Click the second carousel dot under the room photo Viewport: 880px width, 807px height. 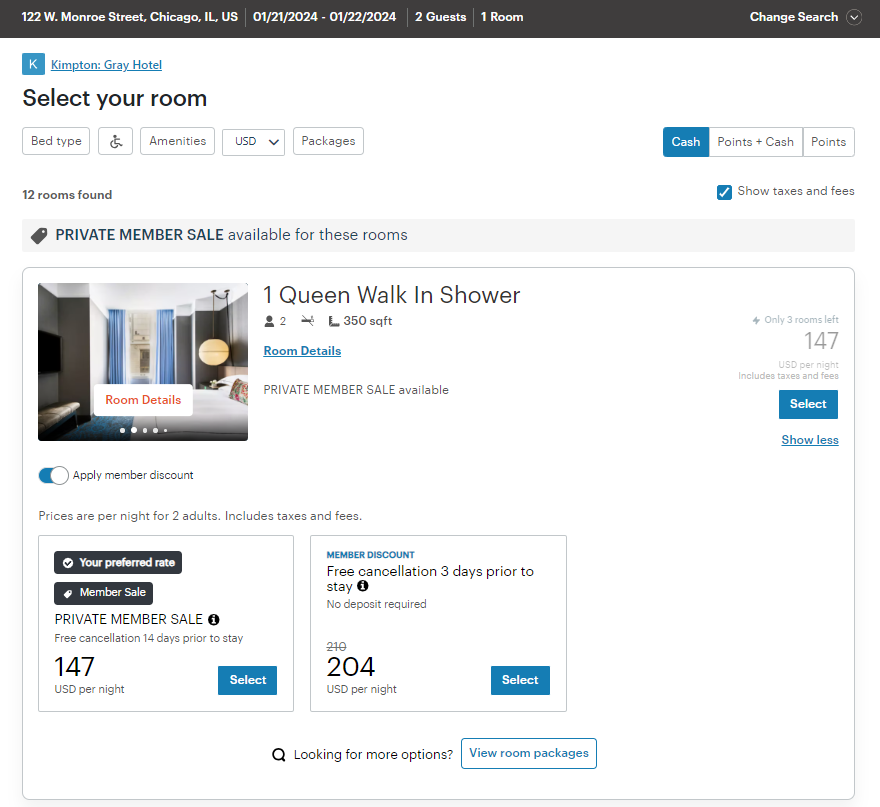point(133,430)
